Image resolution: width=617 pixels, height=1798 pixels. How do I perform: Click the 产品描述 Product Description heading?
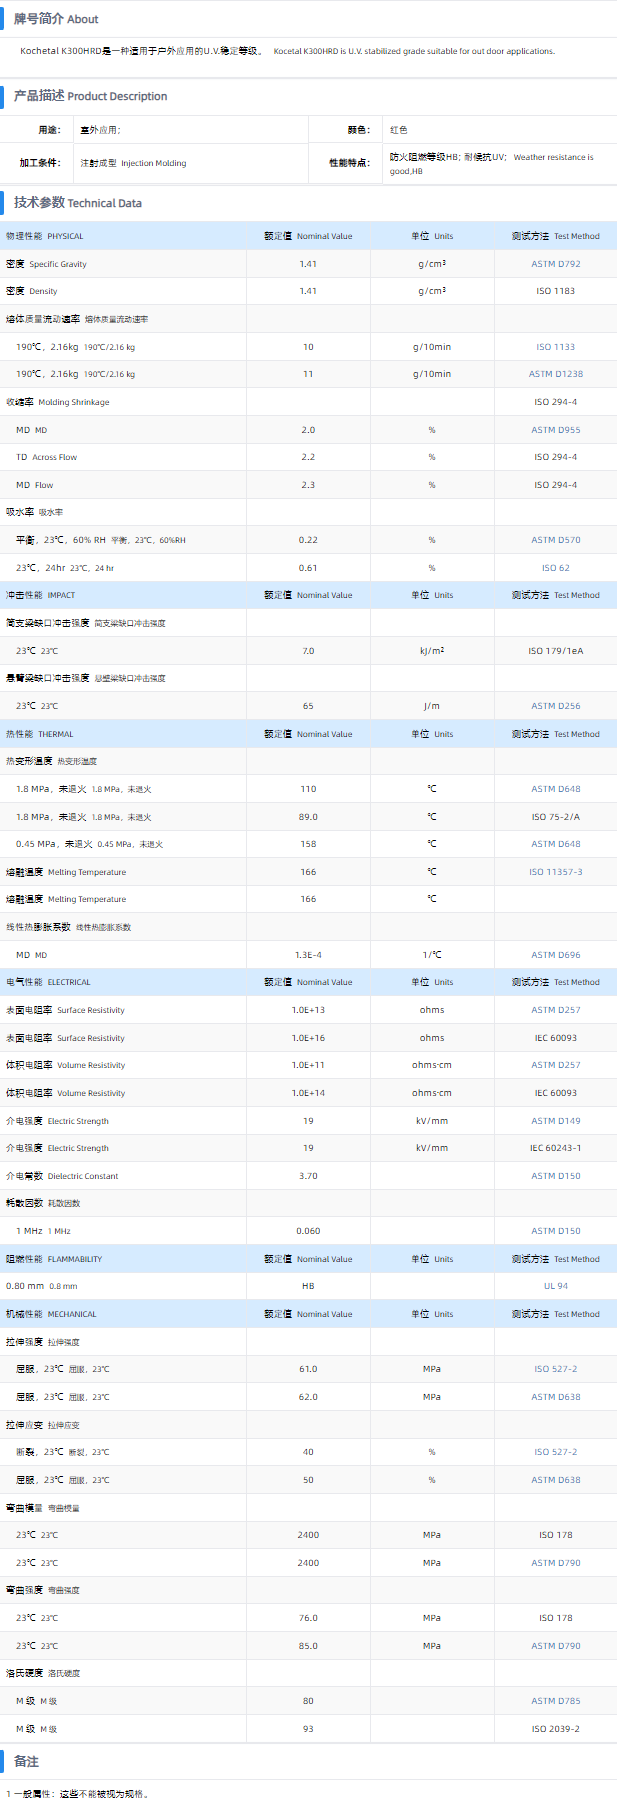coord(90,96)
